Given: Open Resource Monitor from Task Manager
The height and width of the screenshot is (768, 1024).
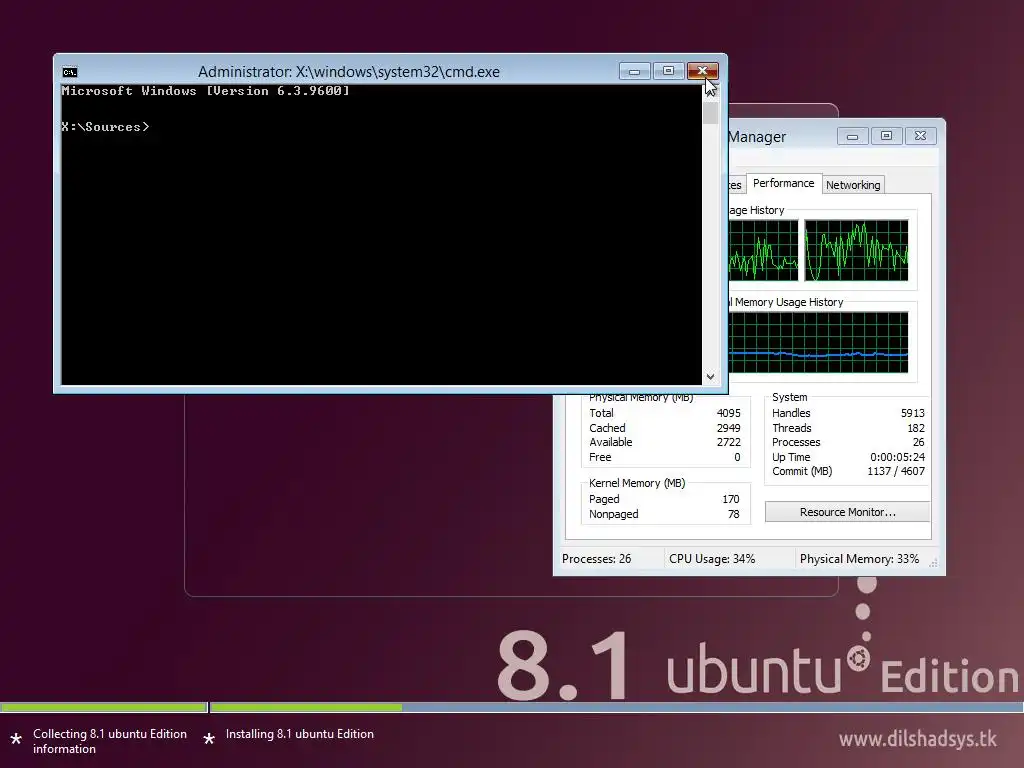Looking at the screenshot, I should click(847, 512).
